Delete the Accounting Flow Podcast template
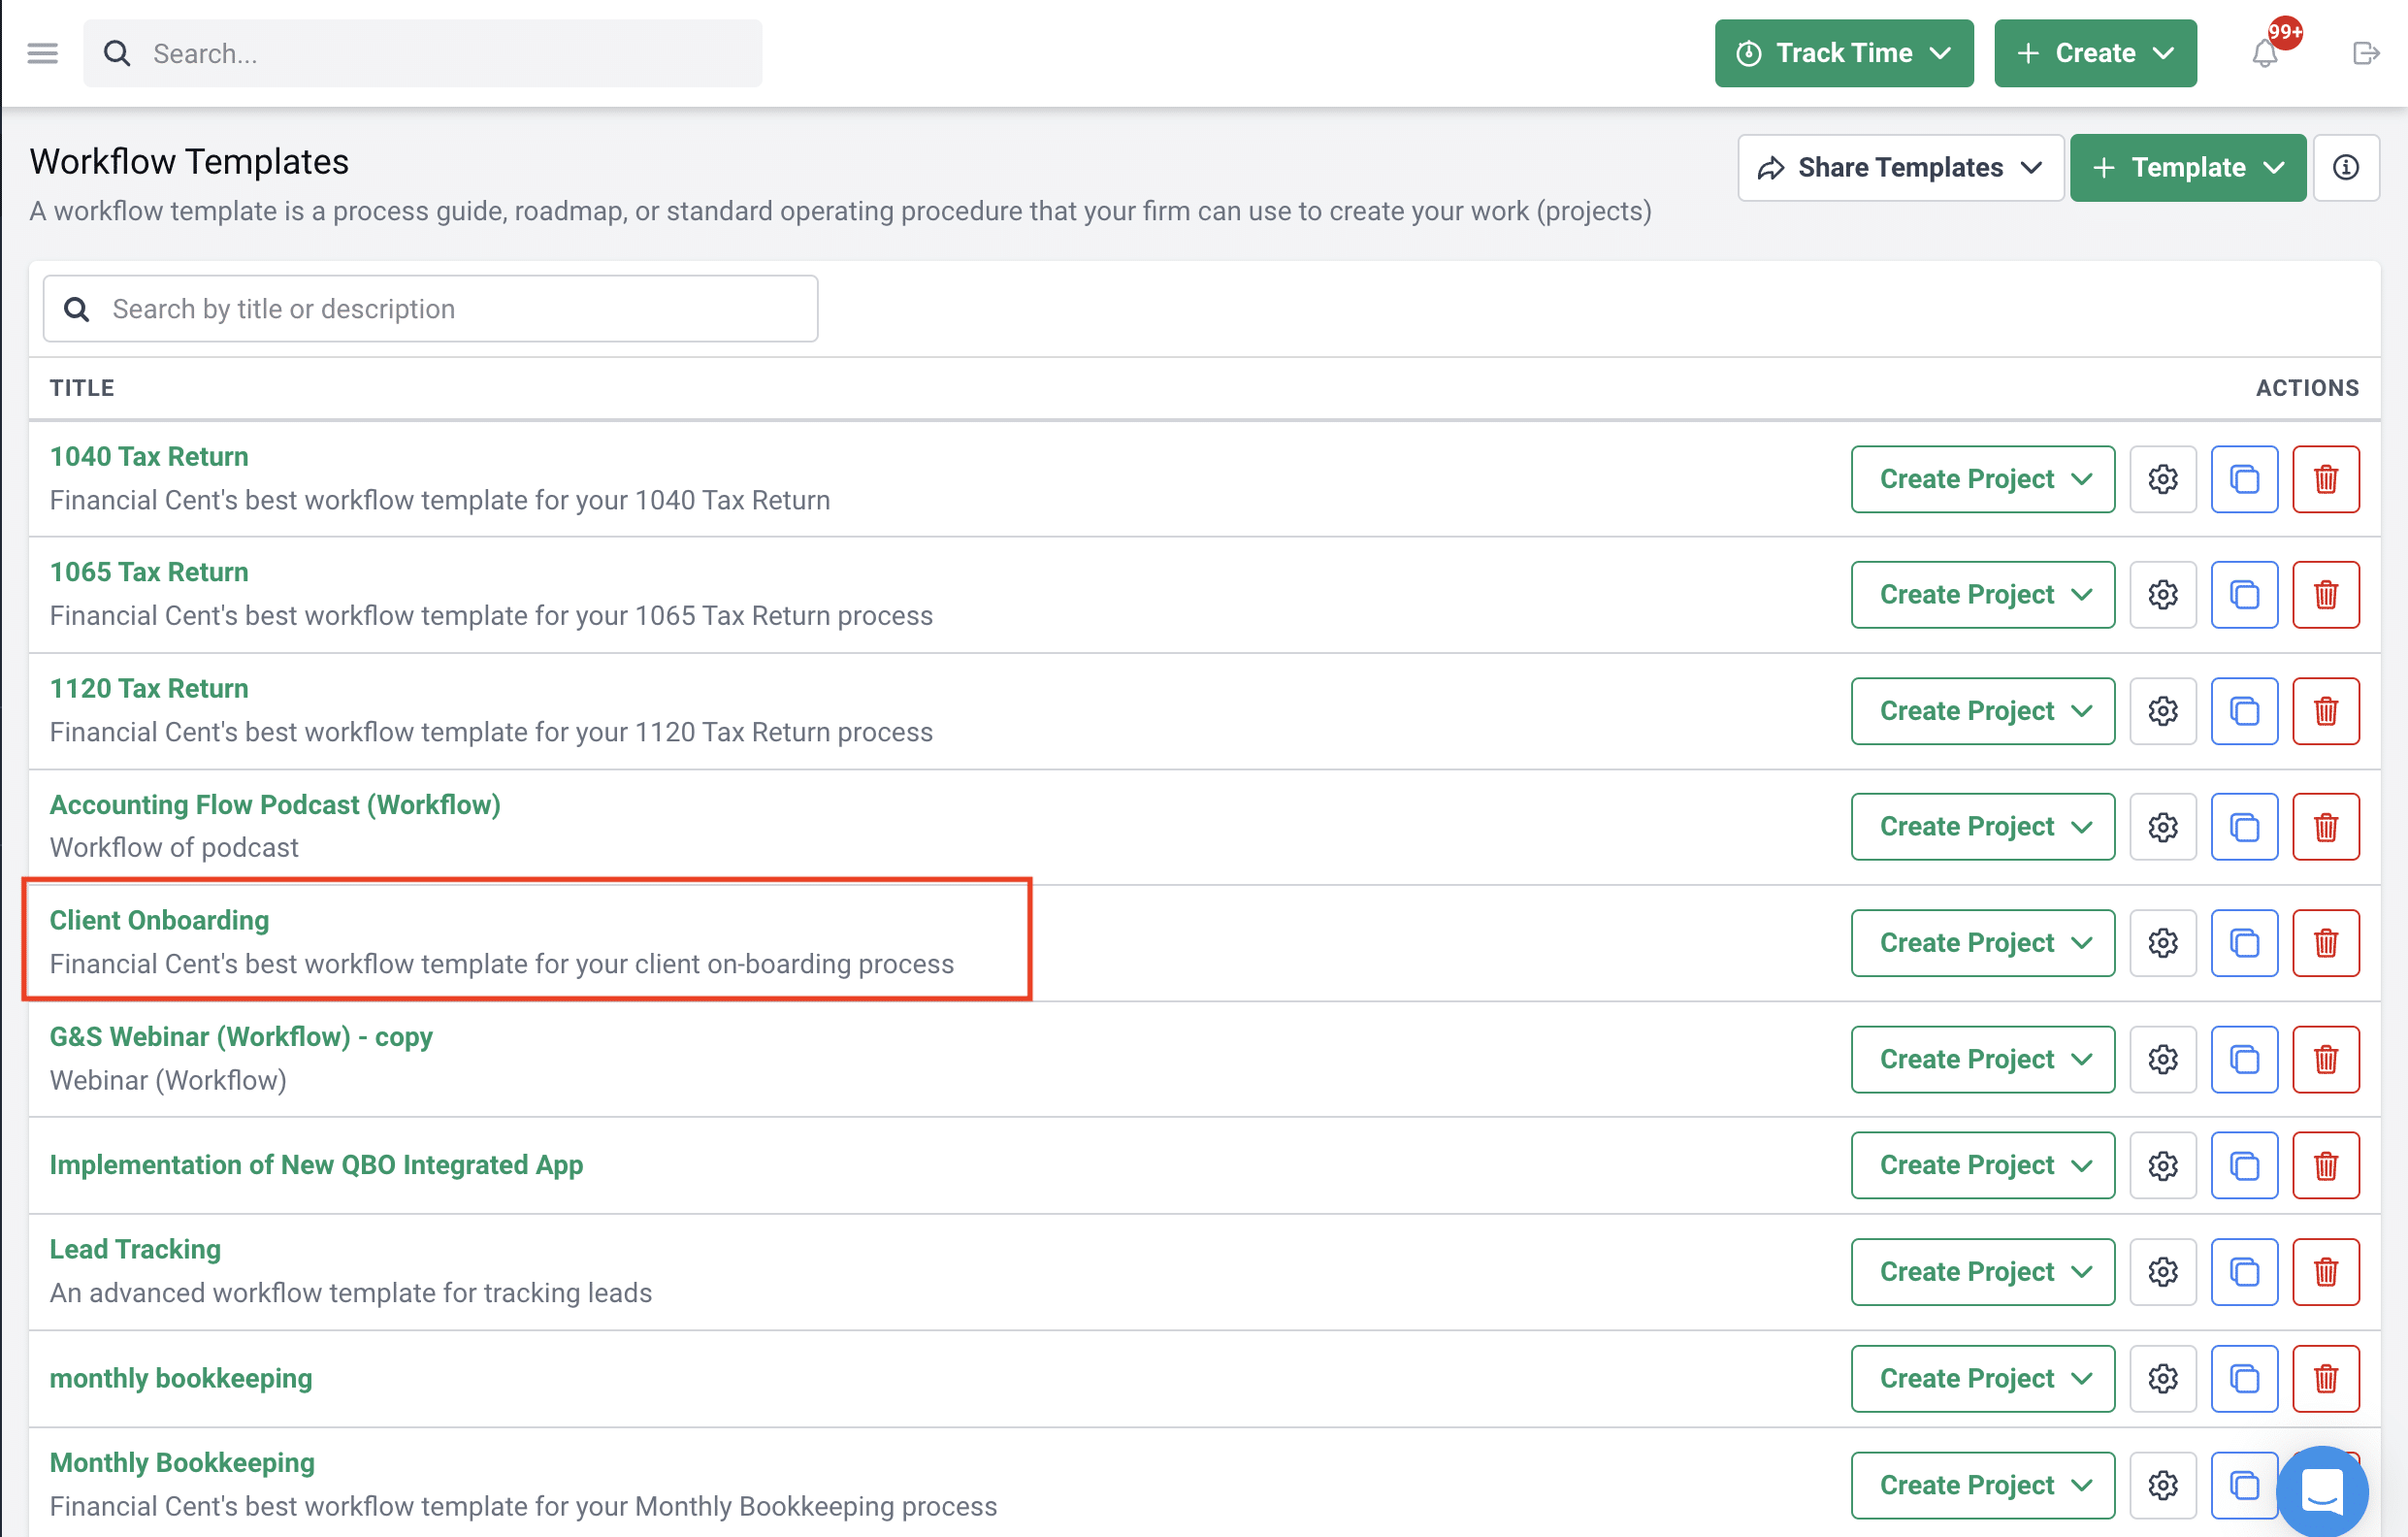Image resolution: width=2408 pixels, height=1537 pixels. tap(2326, 827)
